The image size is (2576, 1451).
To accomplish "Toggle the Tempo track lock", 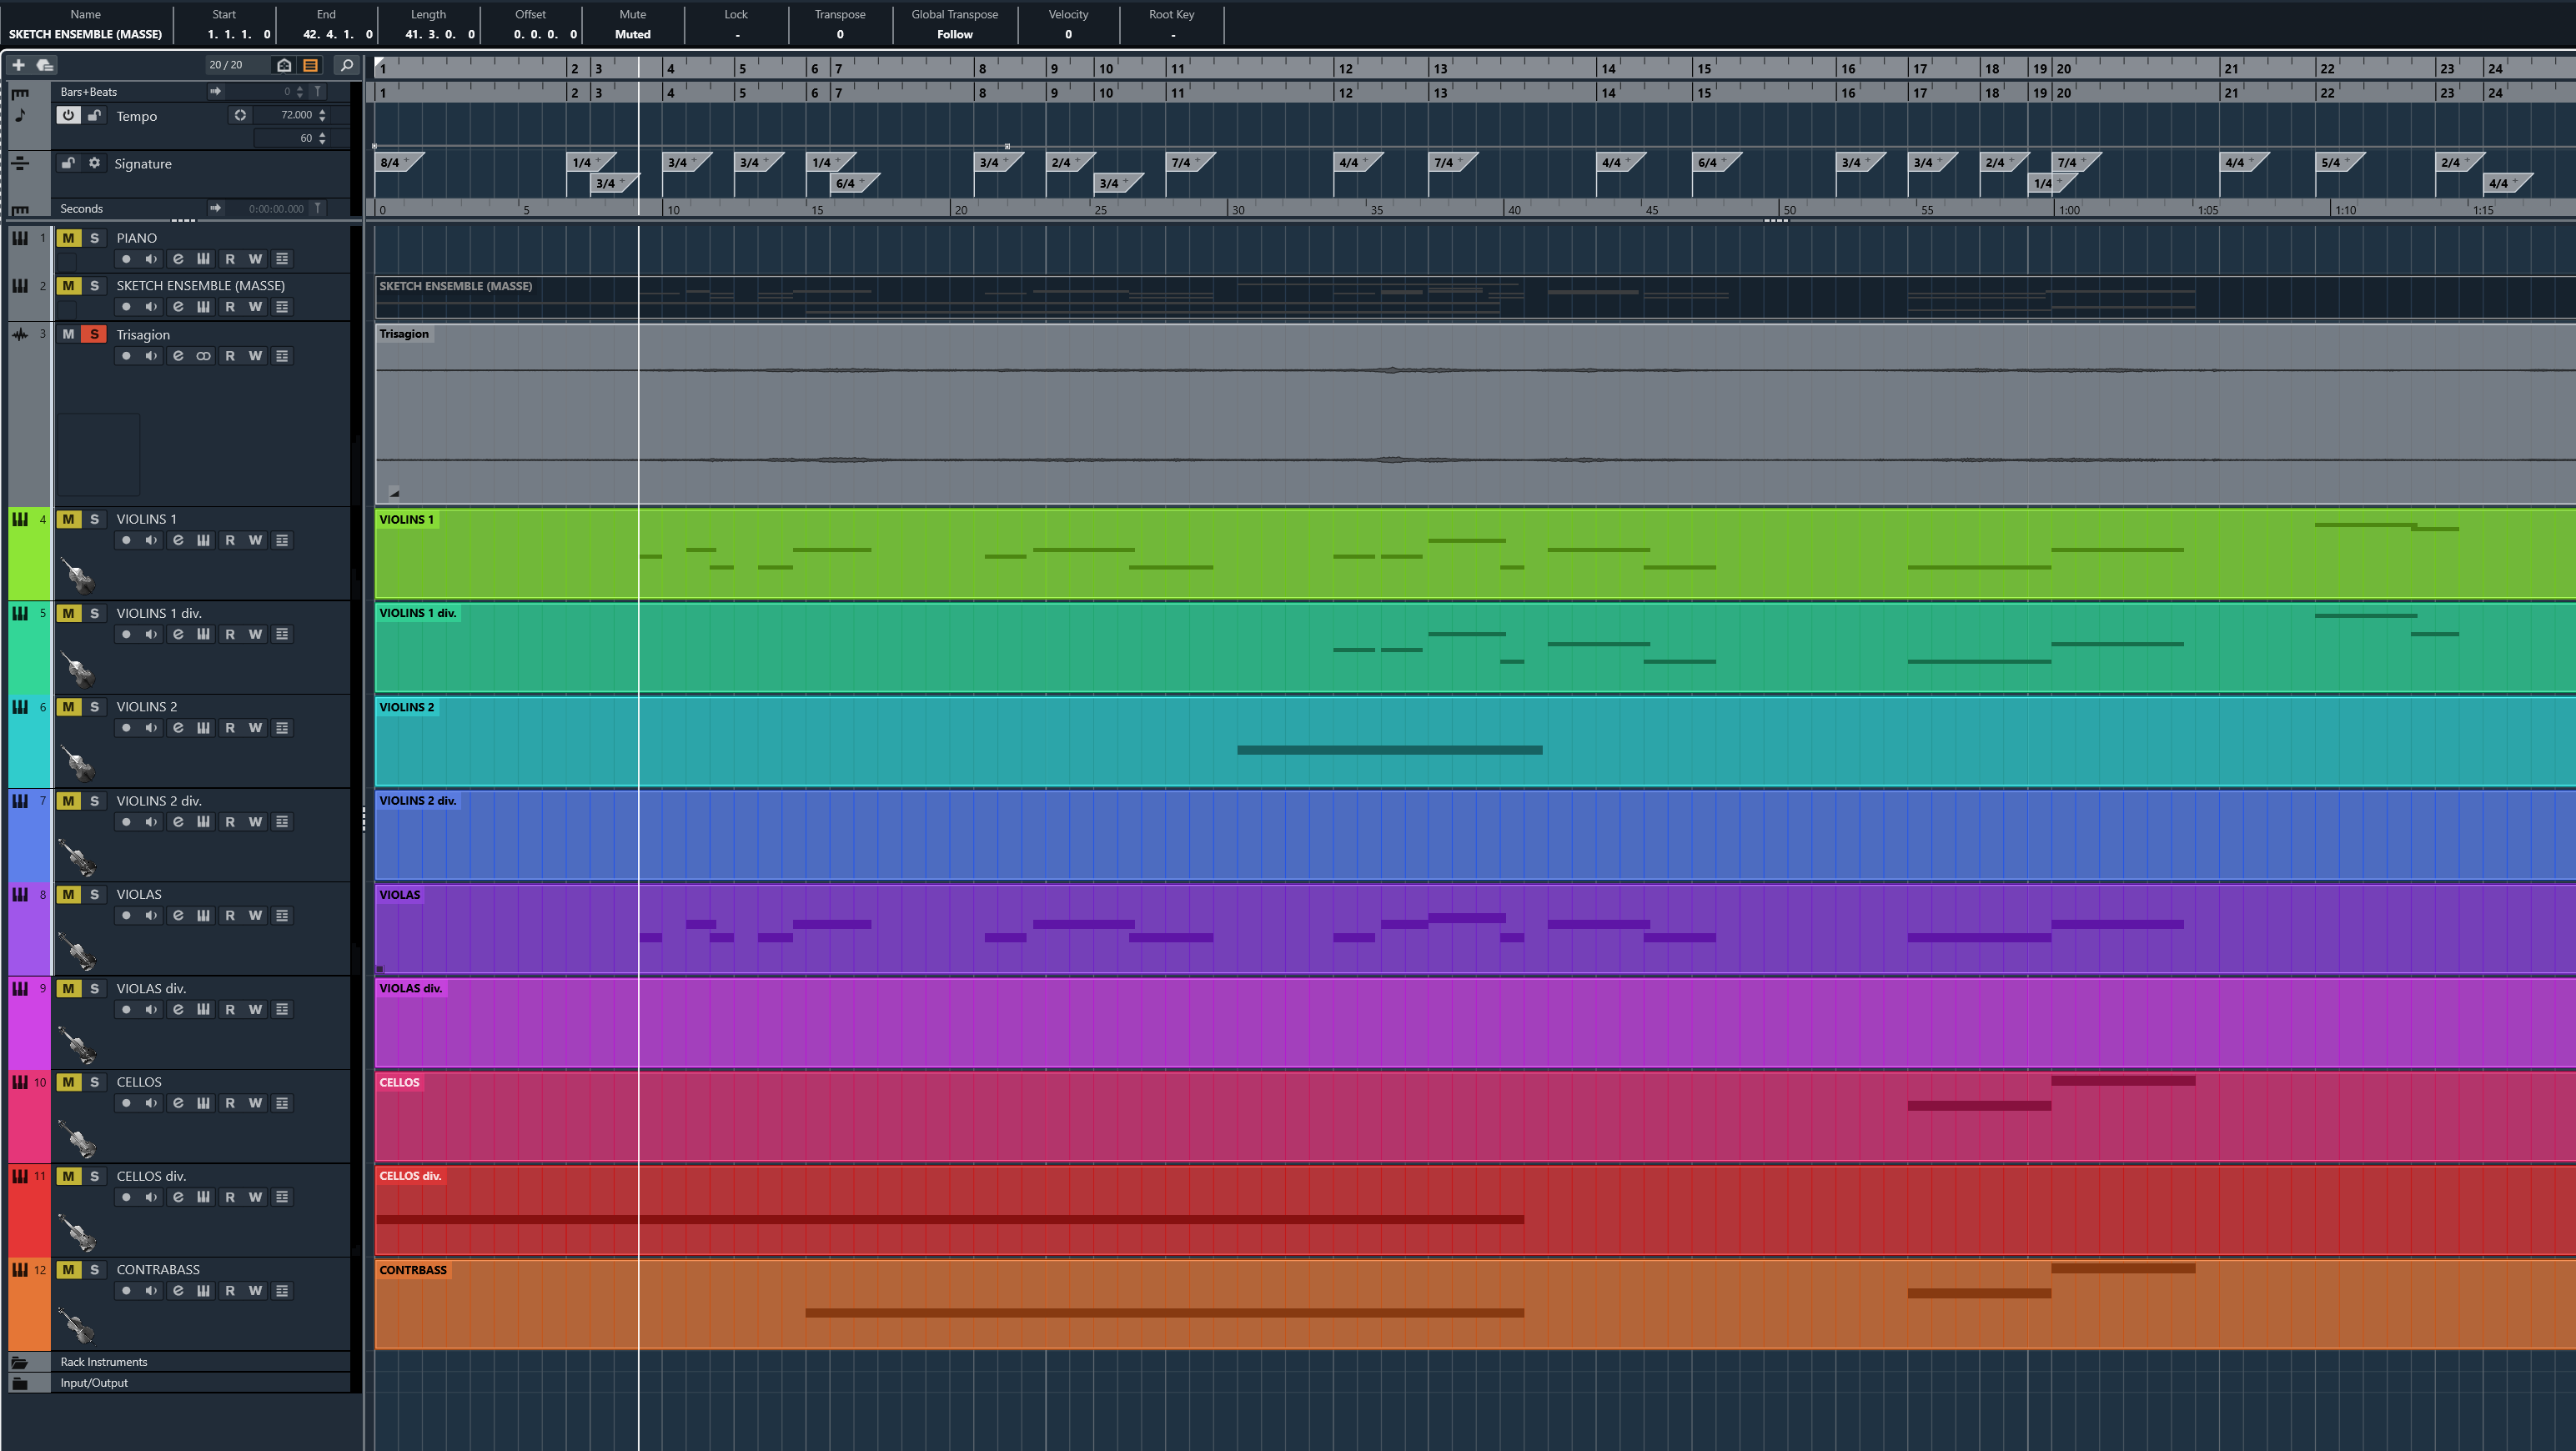I will coord(94,115).
